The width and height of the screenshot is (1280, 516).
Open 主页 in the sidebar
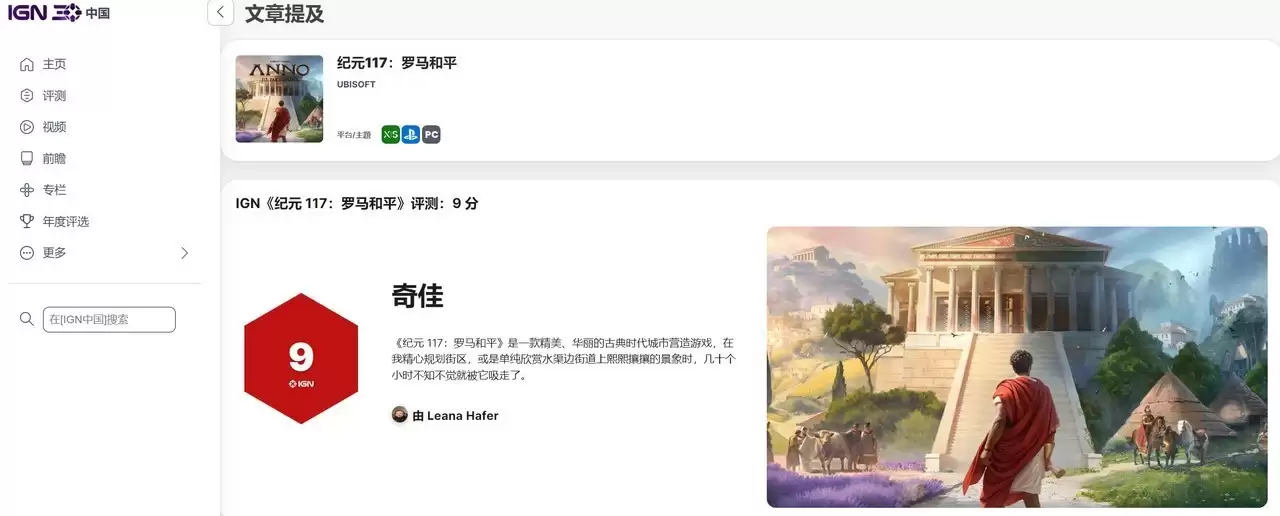click(54, 64)
